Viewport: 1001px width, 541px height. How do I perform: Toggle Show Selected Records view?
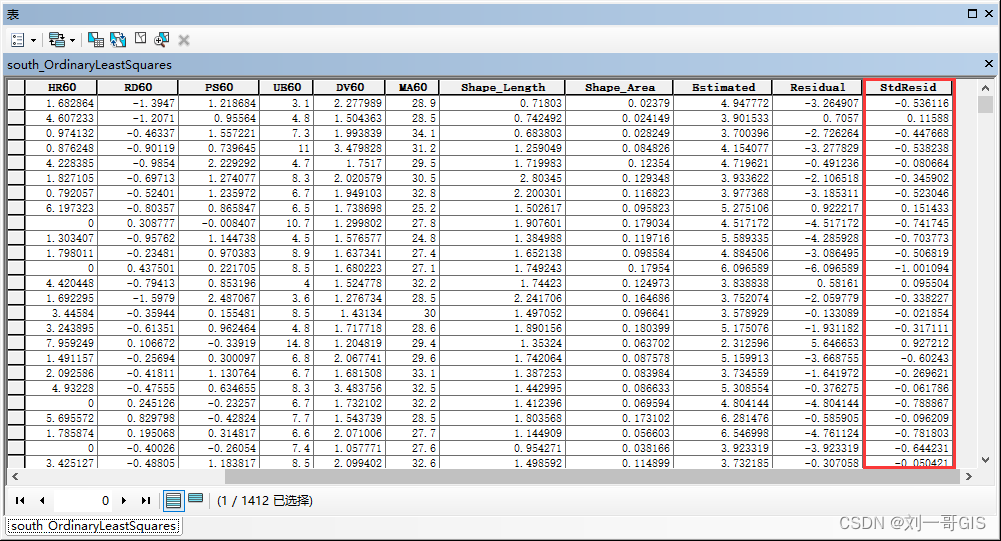(x=196, y=499)
